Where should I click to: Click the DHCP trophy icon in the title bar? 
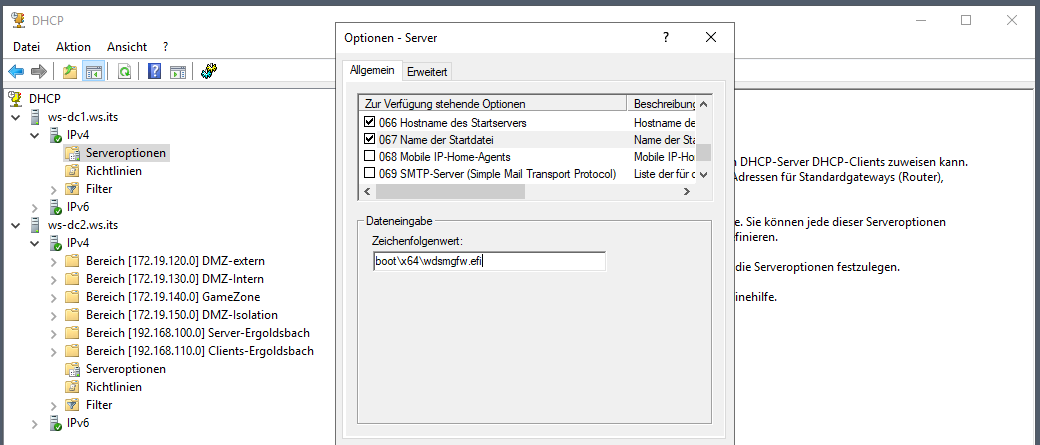click(x=19, y=20)
